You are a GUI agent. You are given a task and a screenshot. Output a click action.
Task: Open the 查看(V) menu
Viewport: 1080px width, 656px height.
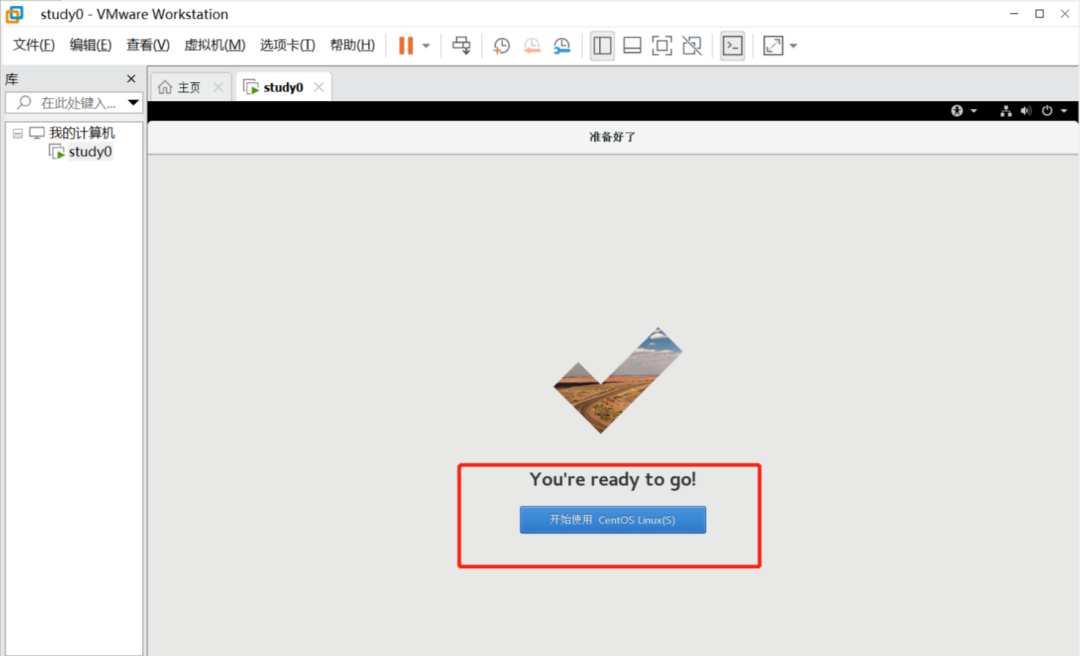point(147,45)
